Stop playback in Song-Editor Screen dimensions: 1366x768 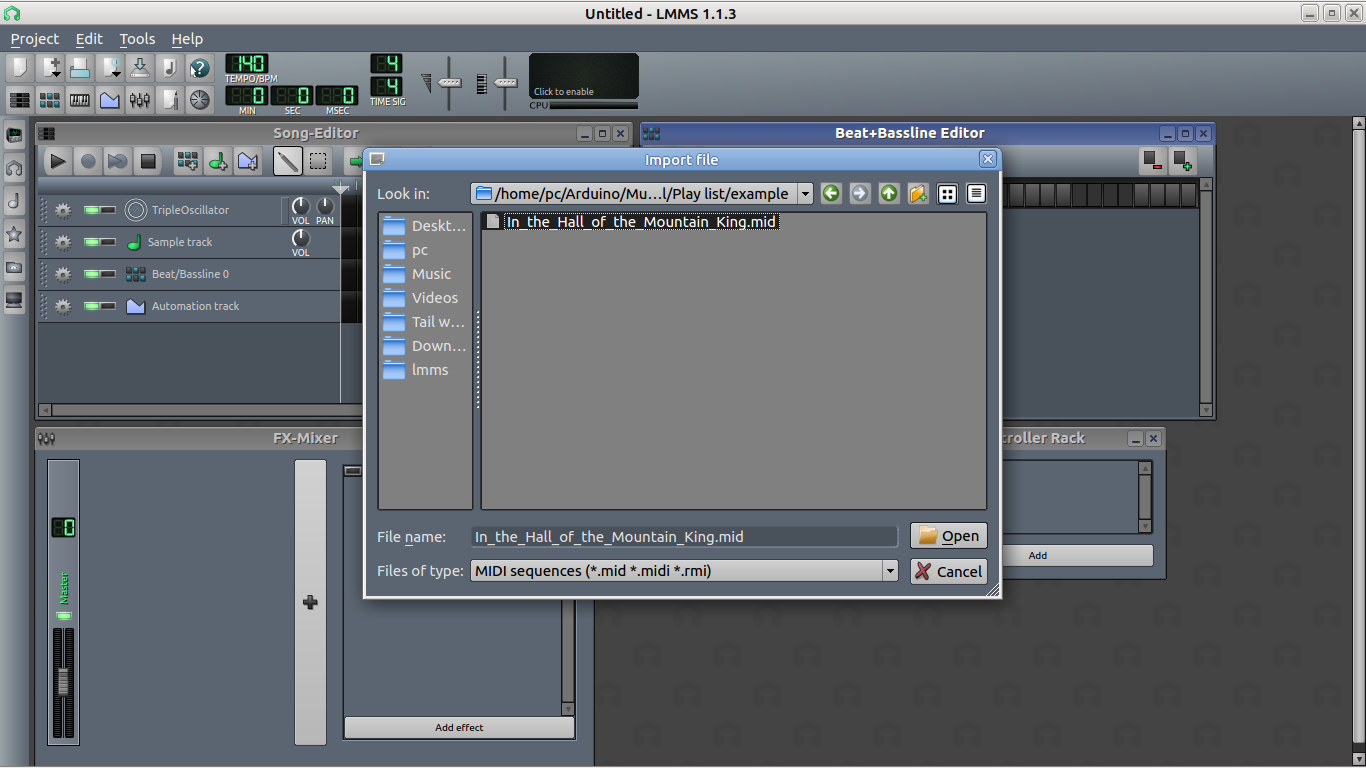pyautogui.click(x=148, y=160)
